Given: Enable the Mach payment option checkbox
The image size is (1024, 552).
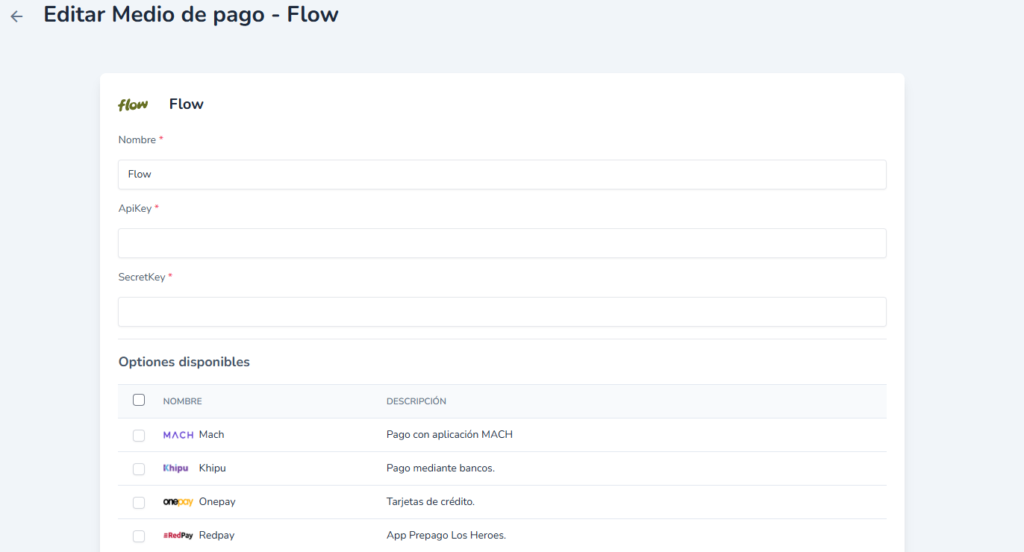Looking at the screenshot, I should (139, 435).
